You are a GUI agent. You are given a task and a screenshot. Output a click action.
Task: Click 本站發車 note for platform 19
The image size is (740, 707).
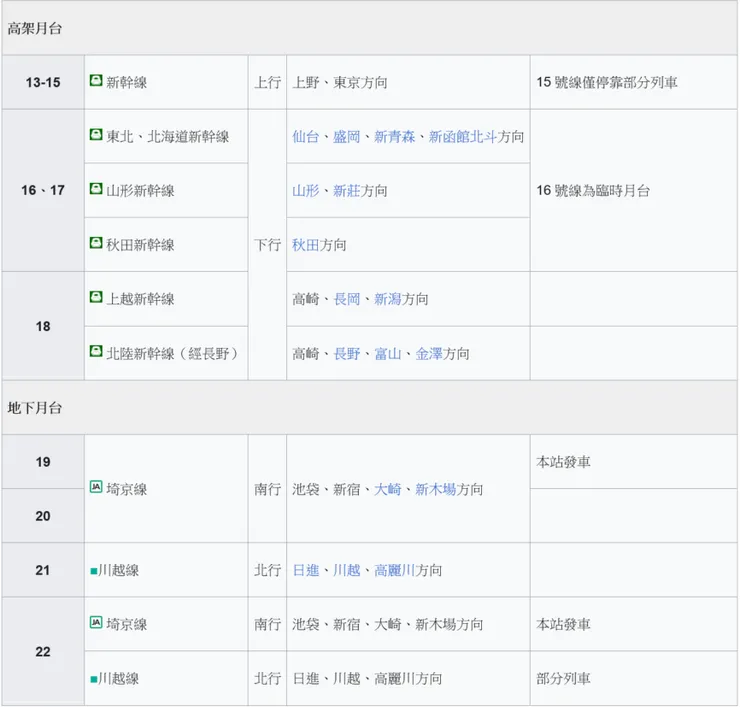click(563, 462)
